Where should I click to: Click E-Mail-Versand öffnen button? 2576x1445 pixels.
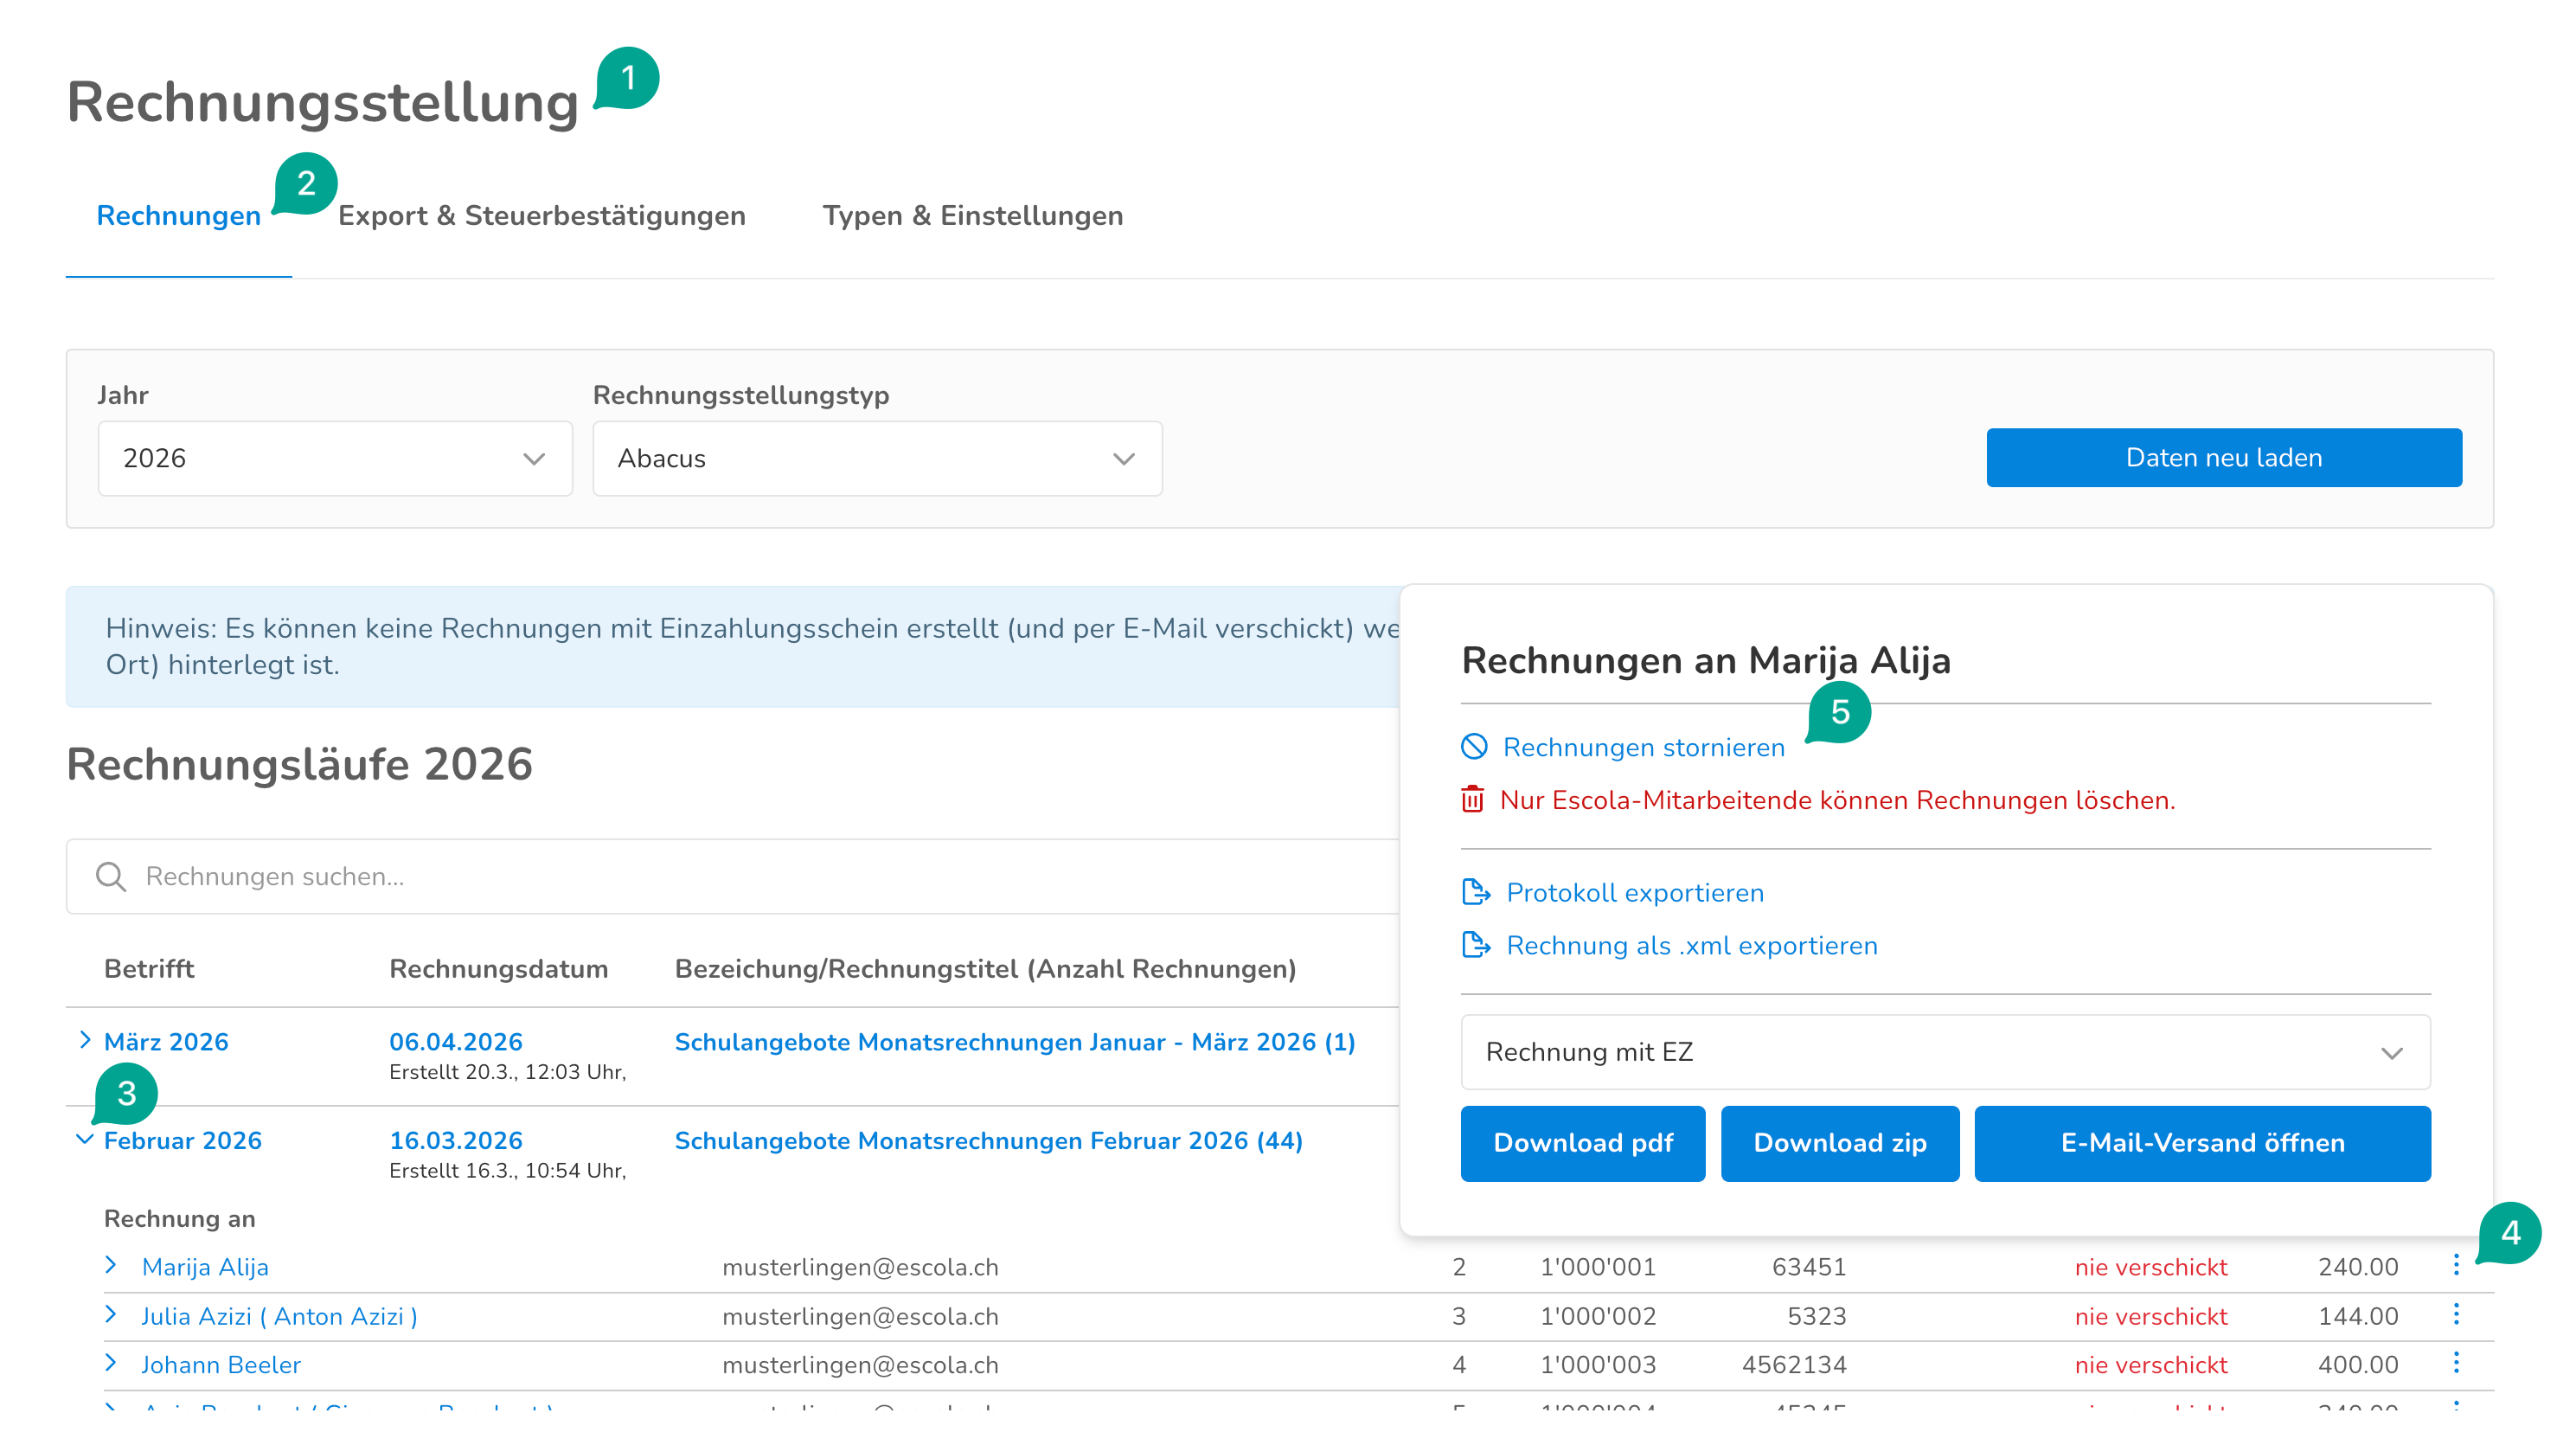tap(2203, 1143)
